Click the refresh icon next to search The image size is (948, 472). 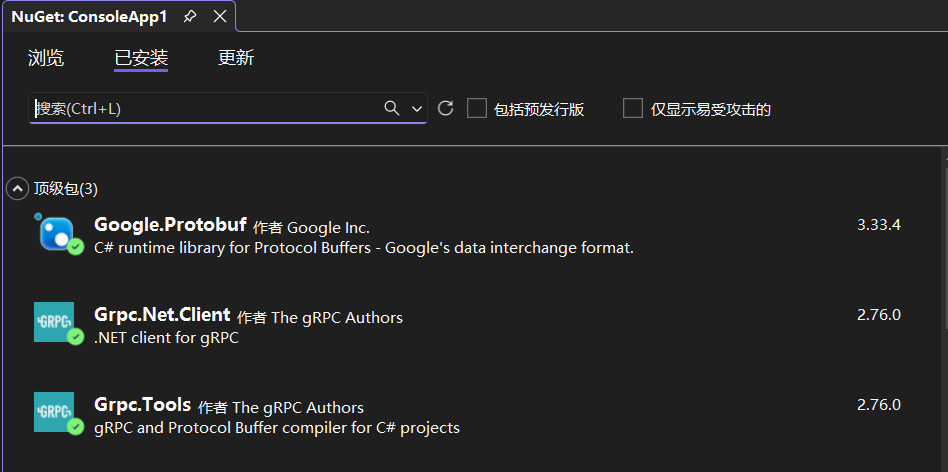tap(446, 108)
